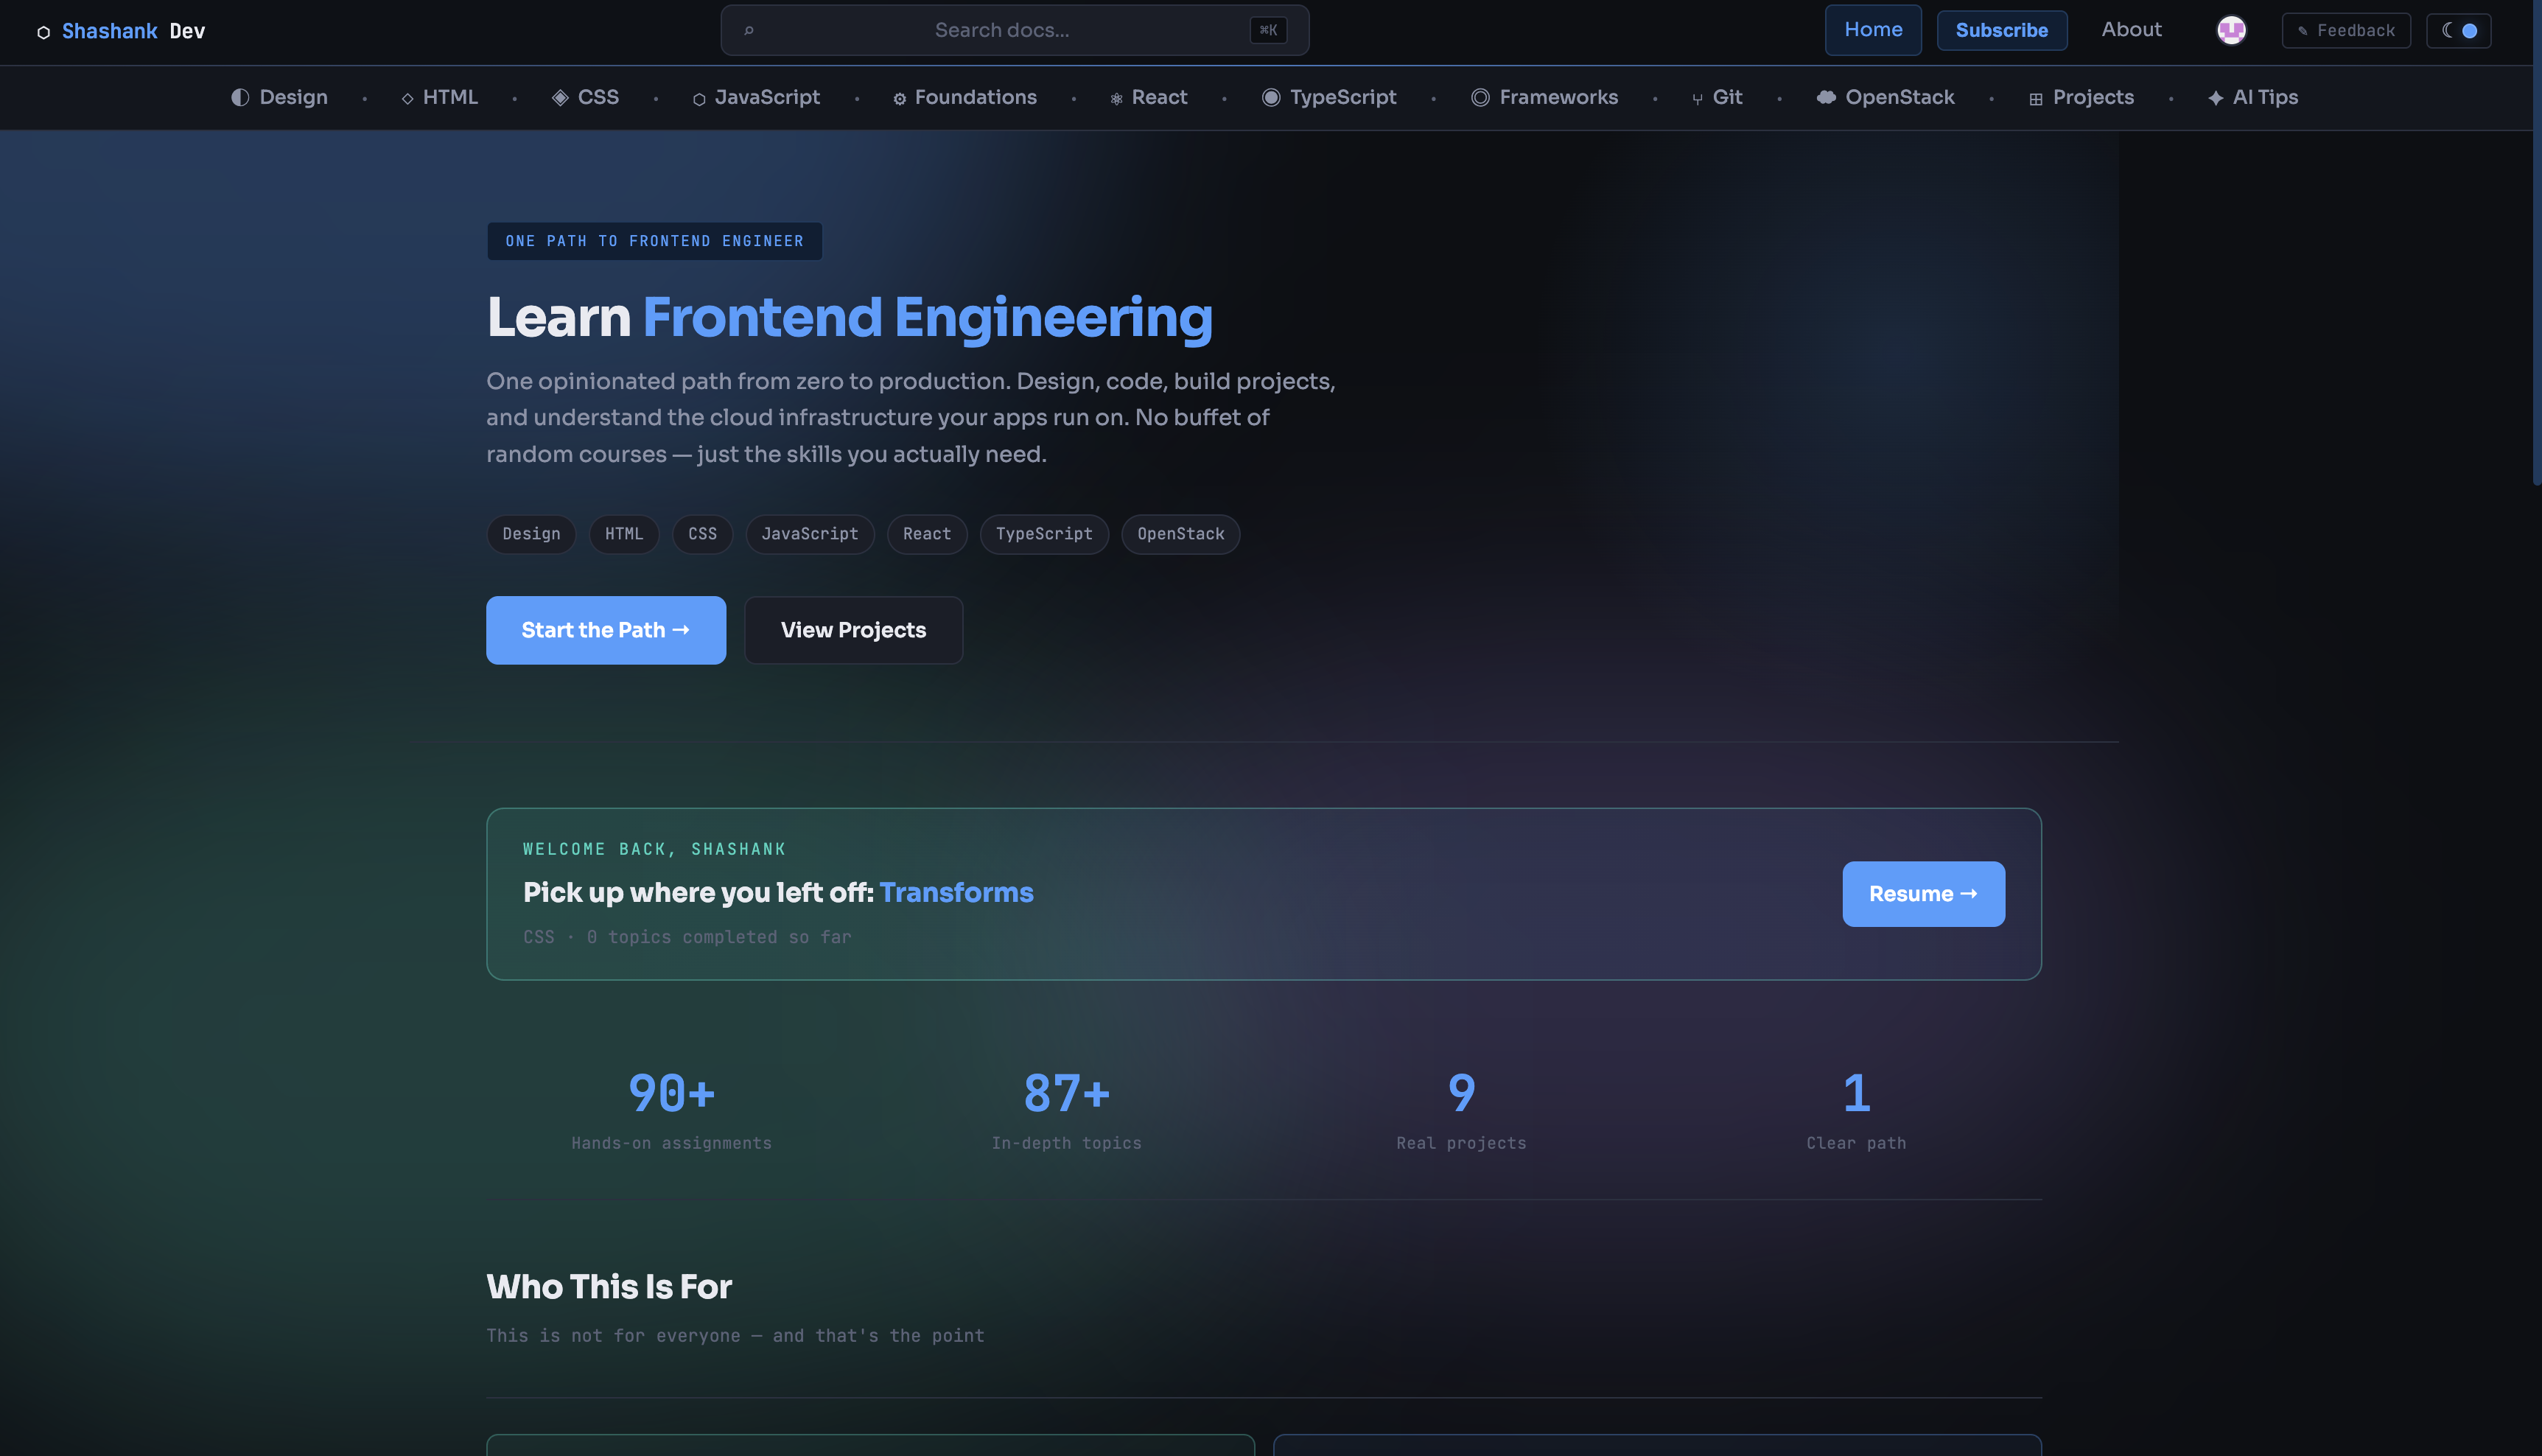2542x1456 pixels.
Task: Open Design section via half-circle icon
Action: pos(240,97)
